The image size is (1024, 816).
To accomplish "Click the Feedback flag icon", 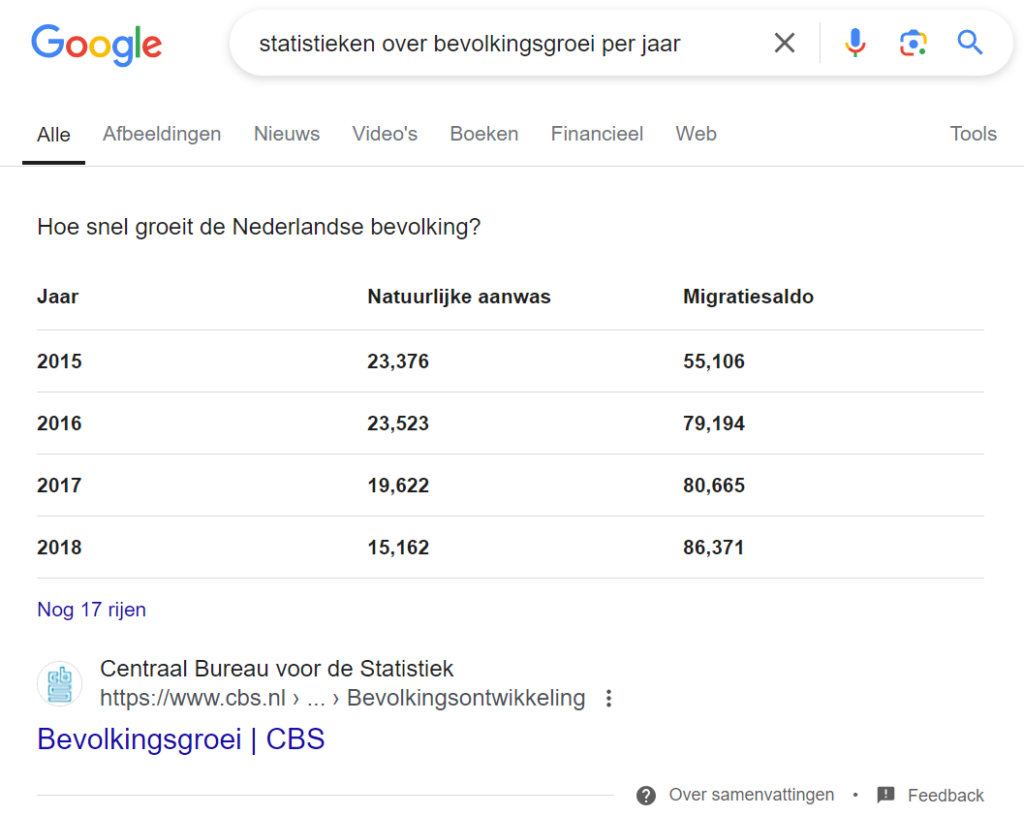I will pyautogui.click(x=886, y=795).
